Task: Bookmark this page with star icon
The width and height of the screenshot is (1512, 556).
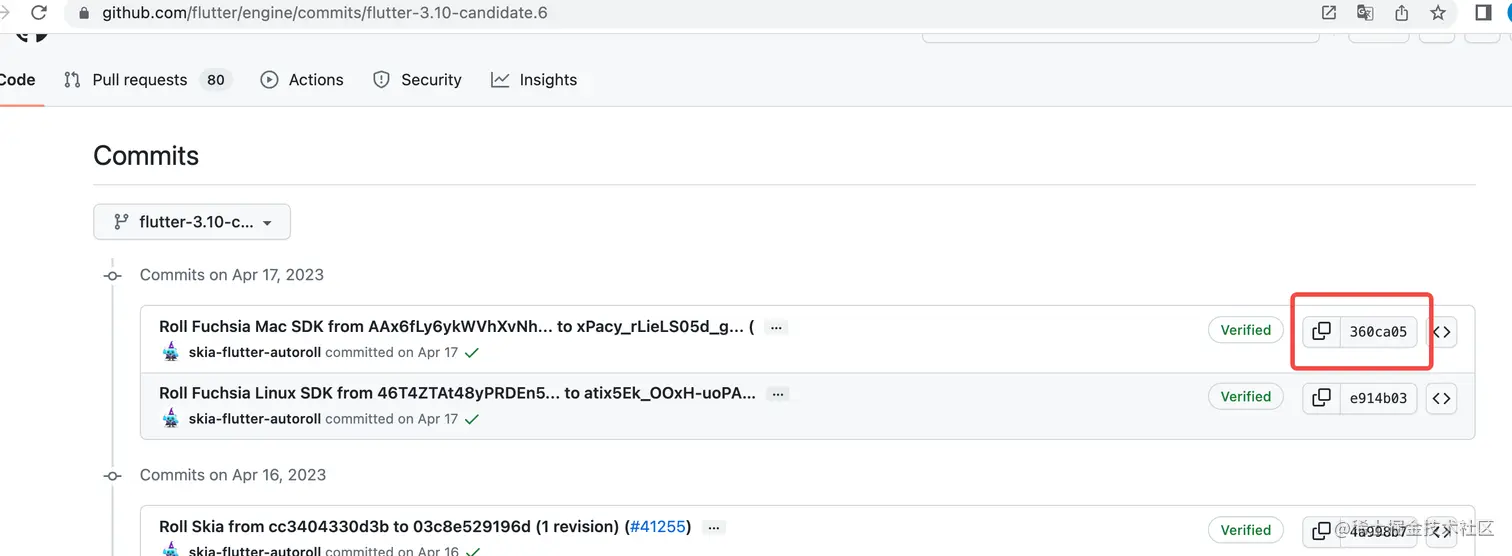Action: pyautogui.click(x=1438, y=13)
